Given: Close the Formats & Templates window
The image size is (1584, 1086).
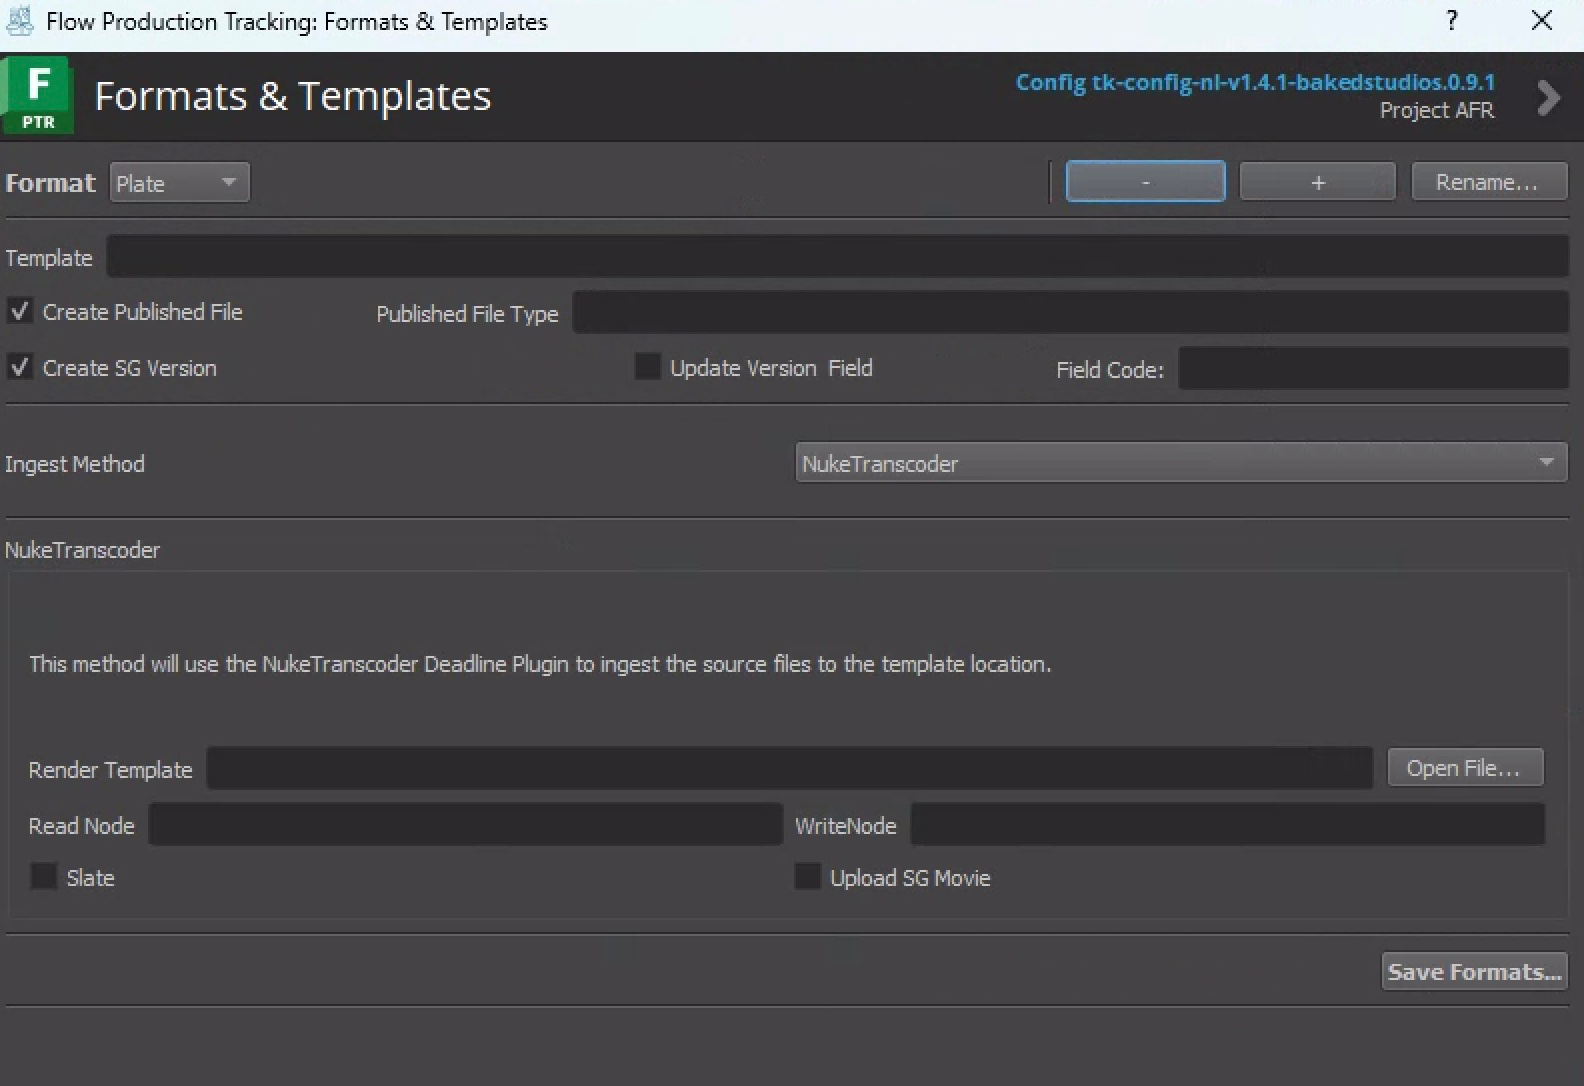Looking at the screenshot, I should (x=1541, y=21).
